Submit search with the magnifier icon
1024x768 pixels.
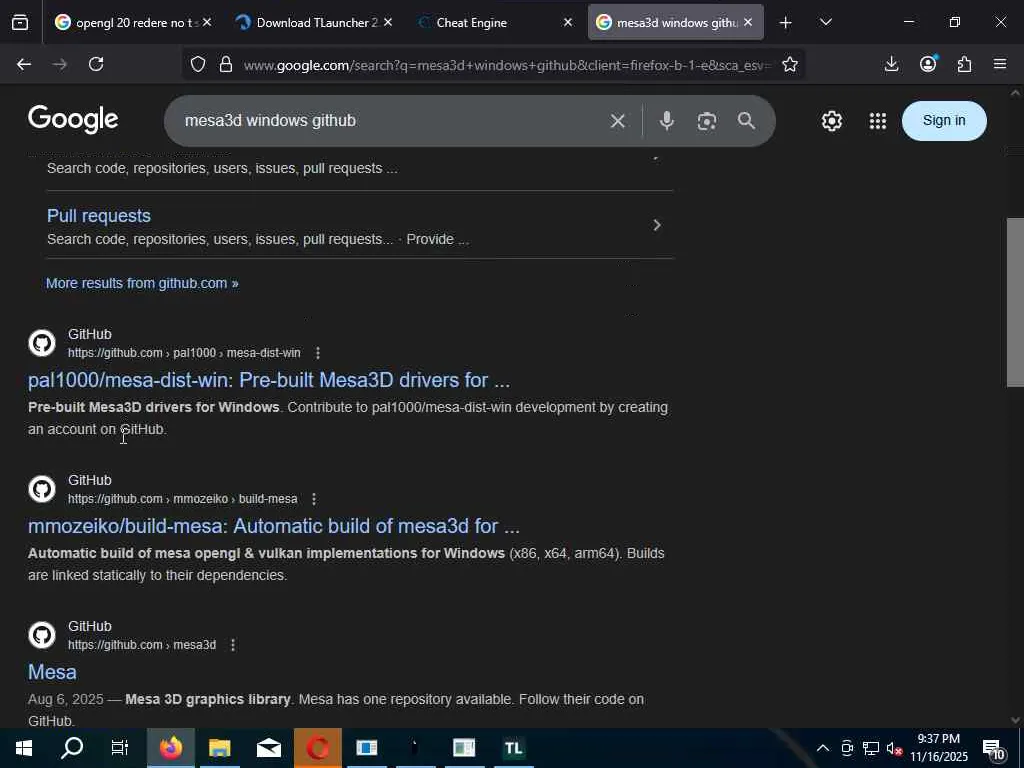(x=746, y=121)
